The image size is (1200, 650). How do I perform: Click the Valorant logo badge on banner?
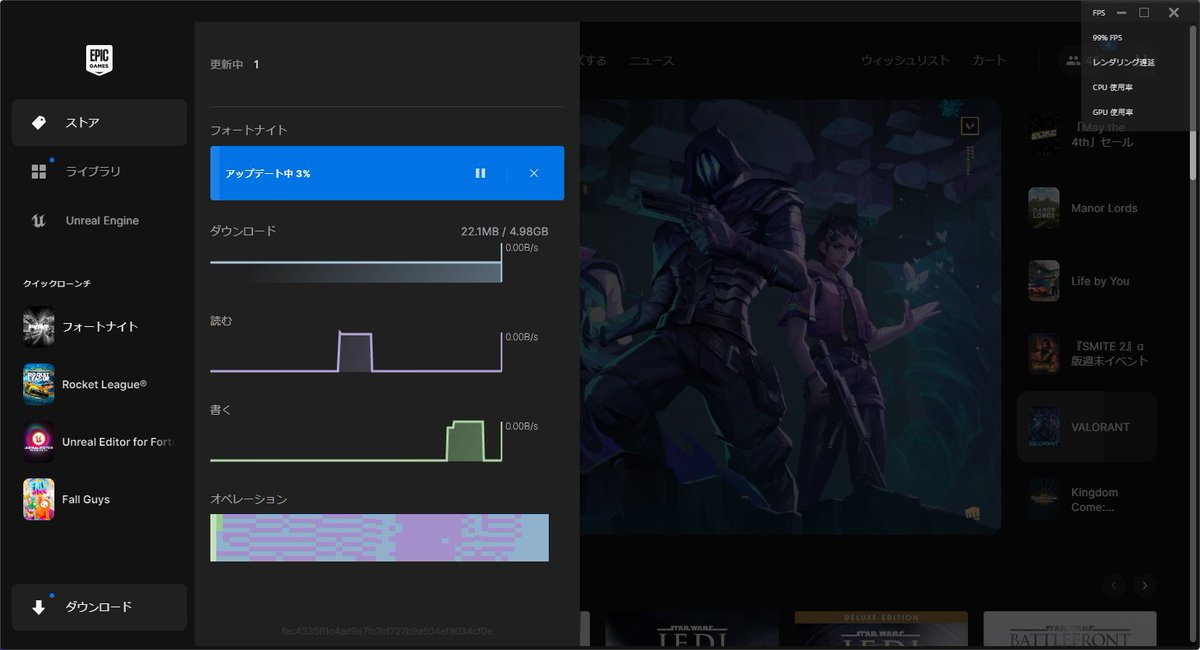[969, 126]
